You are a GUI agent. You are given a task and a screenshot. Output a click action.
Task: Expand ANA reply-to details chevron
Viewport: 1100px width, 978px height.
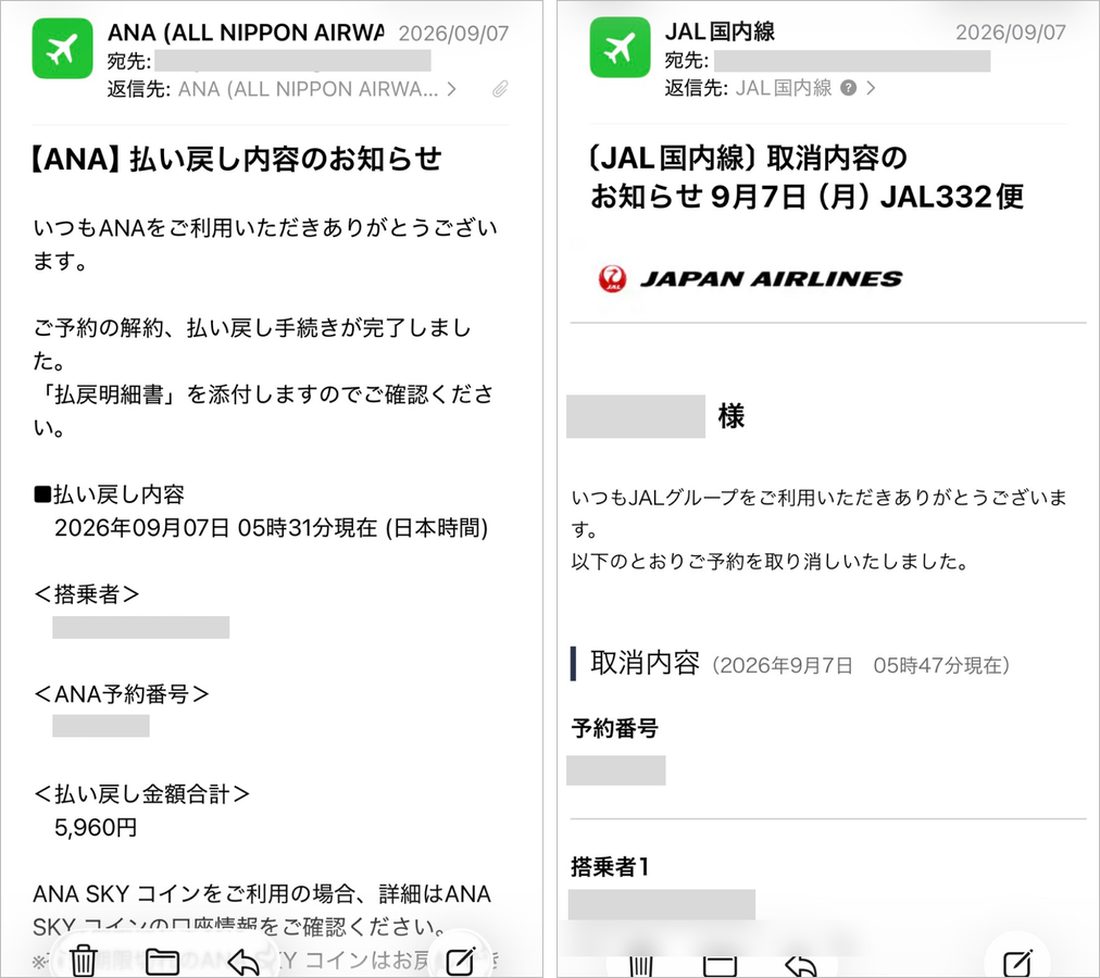pyautogui.click(x=452, y=89)
